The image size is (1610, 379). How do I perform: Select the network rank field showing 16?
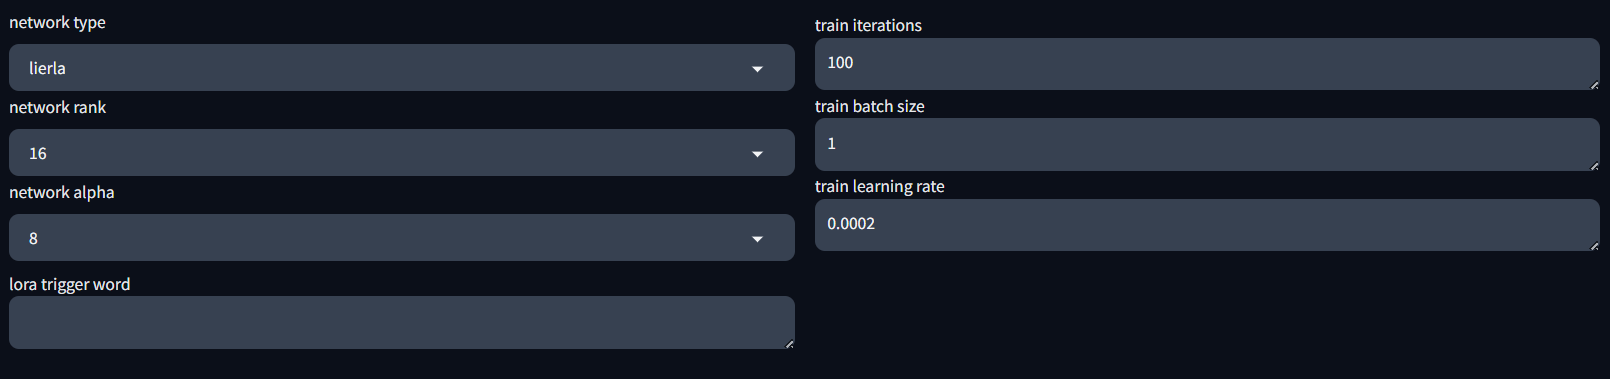click(402, 153)
